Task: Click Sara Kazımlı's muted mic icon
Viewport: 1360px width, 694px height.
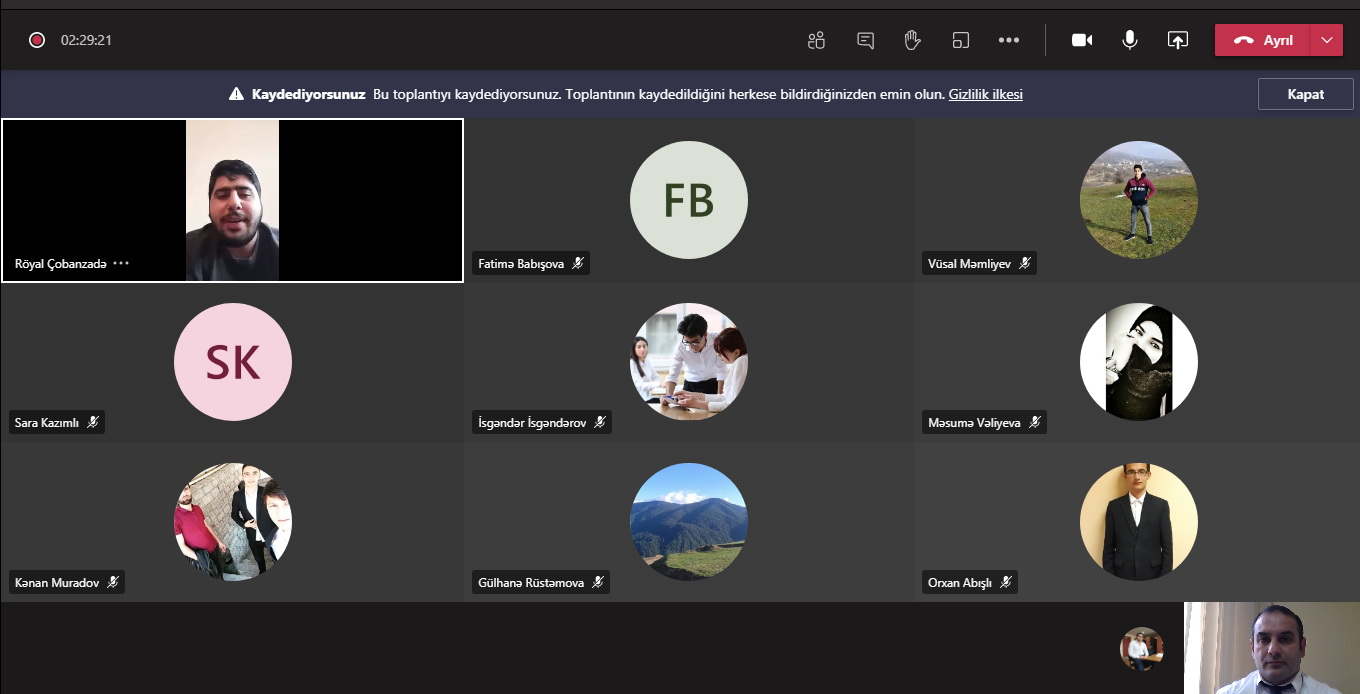Action: [x=93, y=422]
